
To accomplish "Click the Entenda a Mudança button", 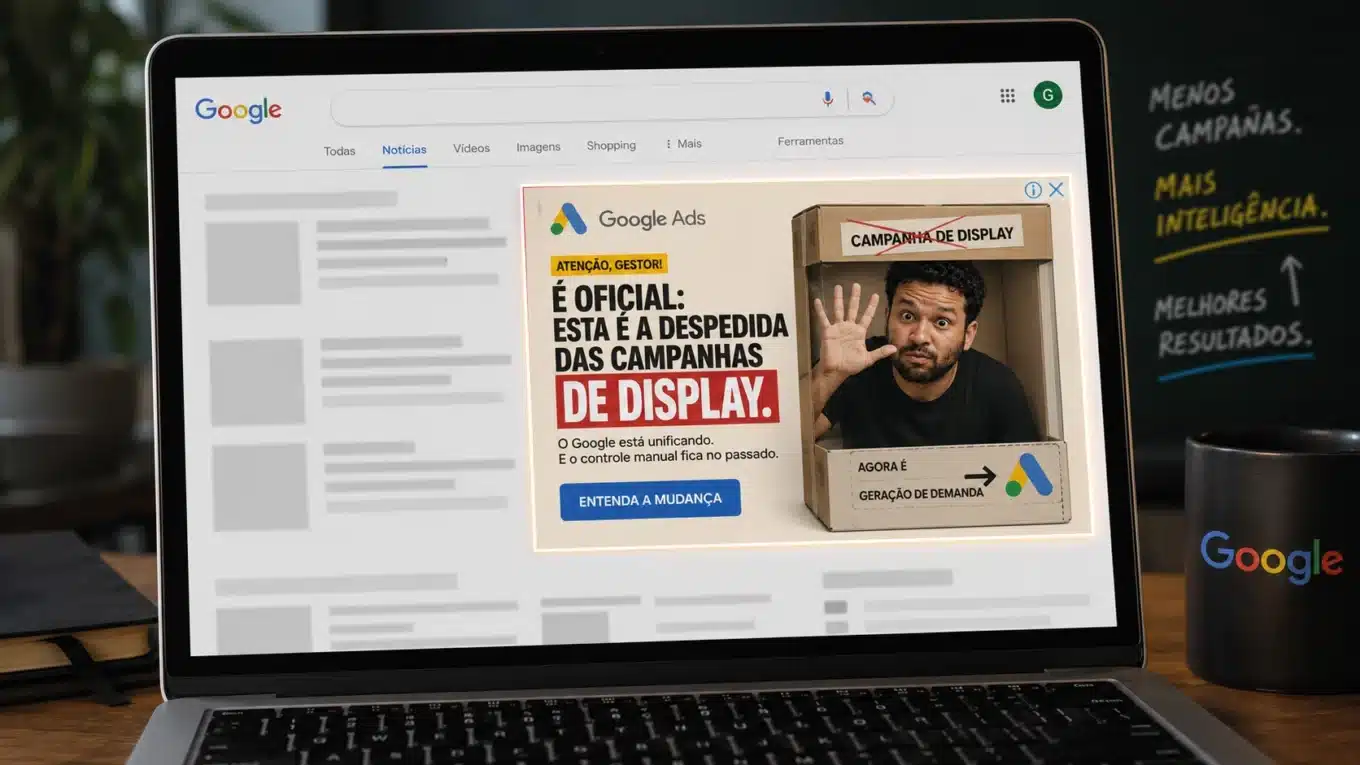I will 650,499.
